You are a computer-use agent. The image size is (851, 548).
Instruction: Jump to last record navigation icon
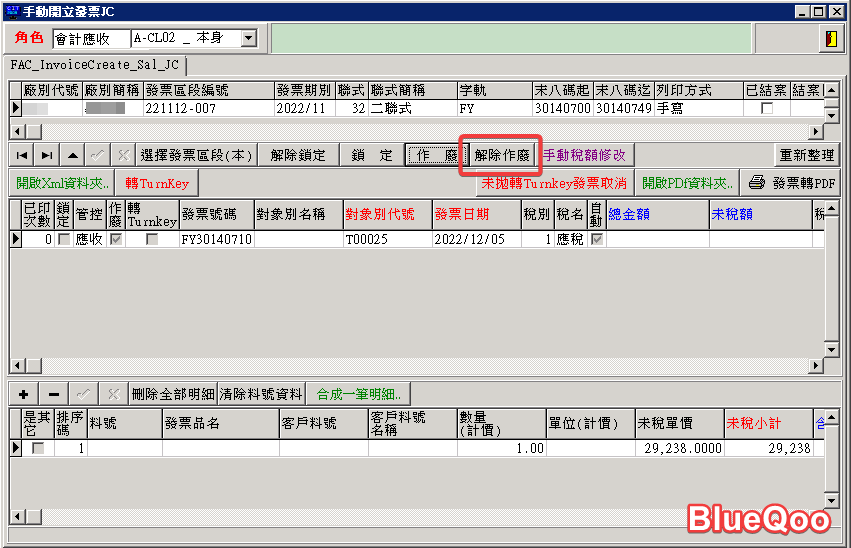pyautogui.click(x=47, y=155)
